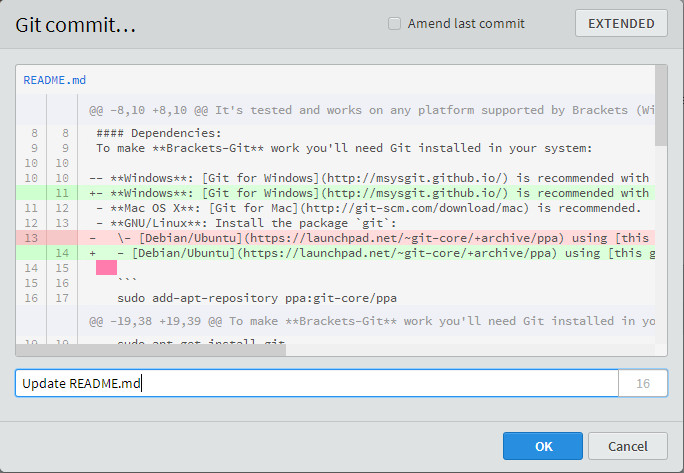
Task: Click the pink trailing whitespace marker
Action: (x=106, y=268)
